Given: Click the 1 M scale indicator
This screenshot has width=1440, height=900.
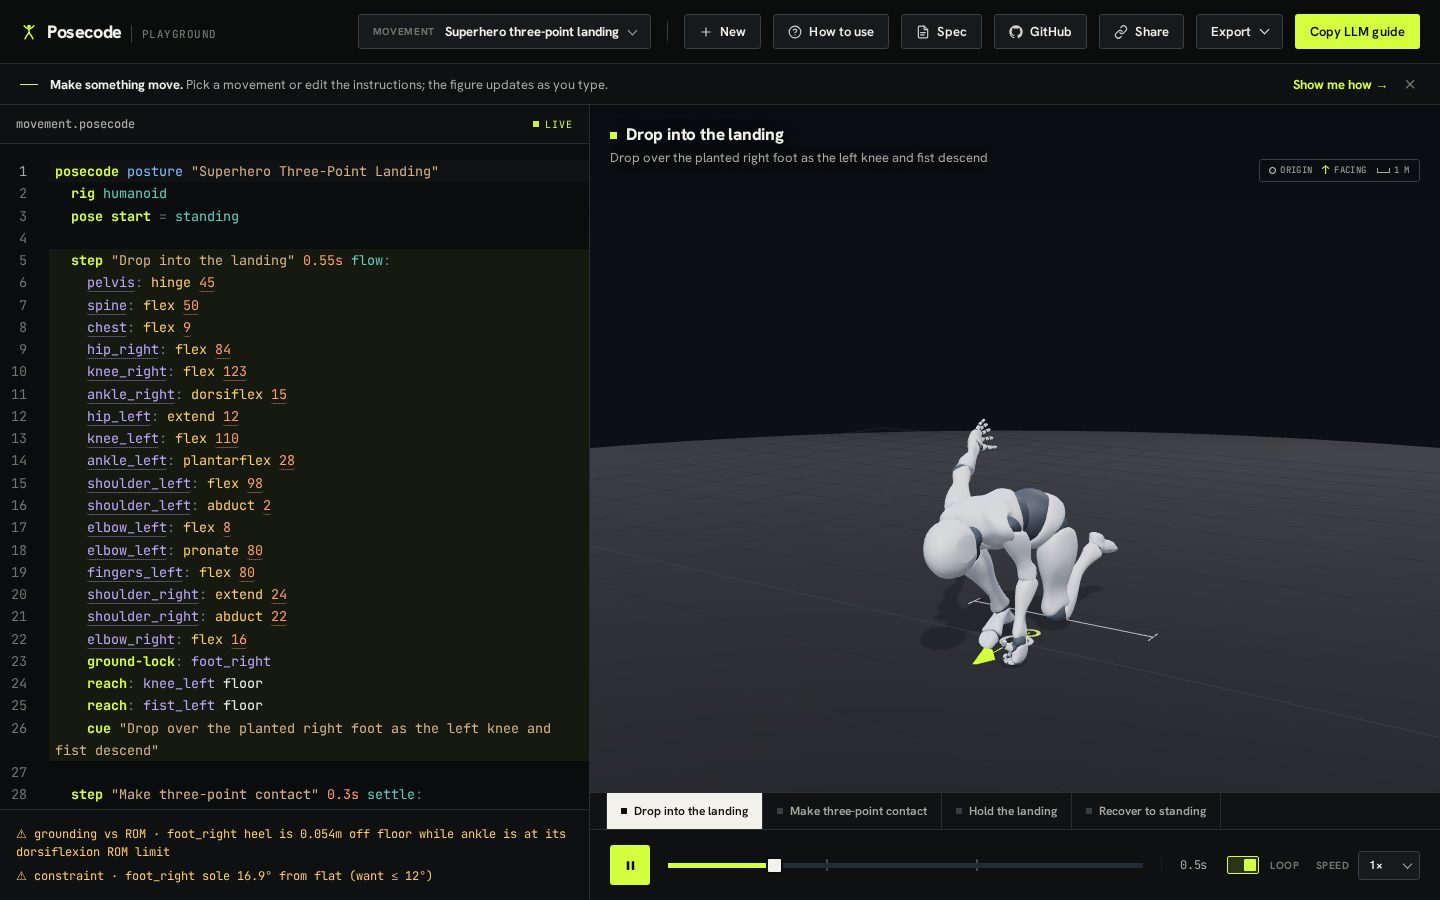Looking at the screenshot, I should pyautogui.click(x=1393, y=170).
